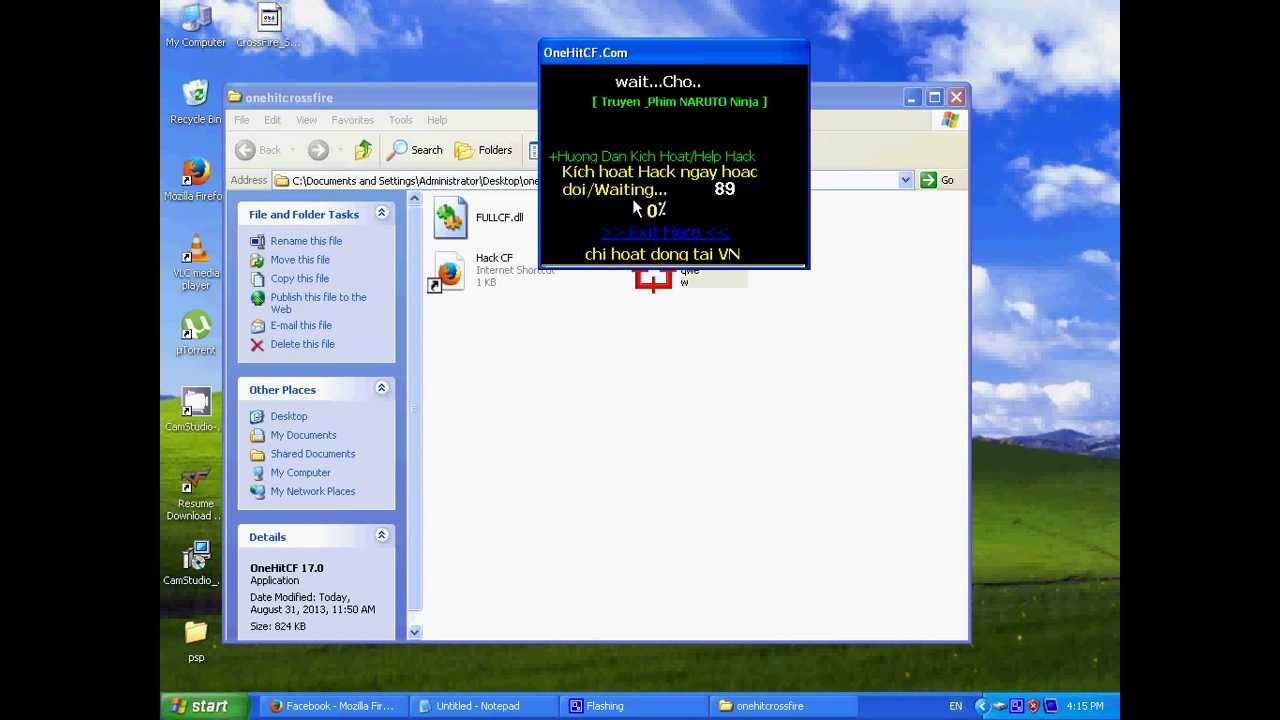1280x720 pixels.
Task: Switch to Untitled Notepad taskbar item
Action: [x=482, y=706]
